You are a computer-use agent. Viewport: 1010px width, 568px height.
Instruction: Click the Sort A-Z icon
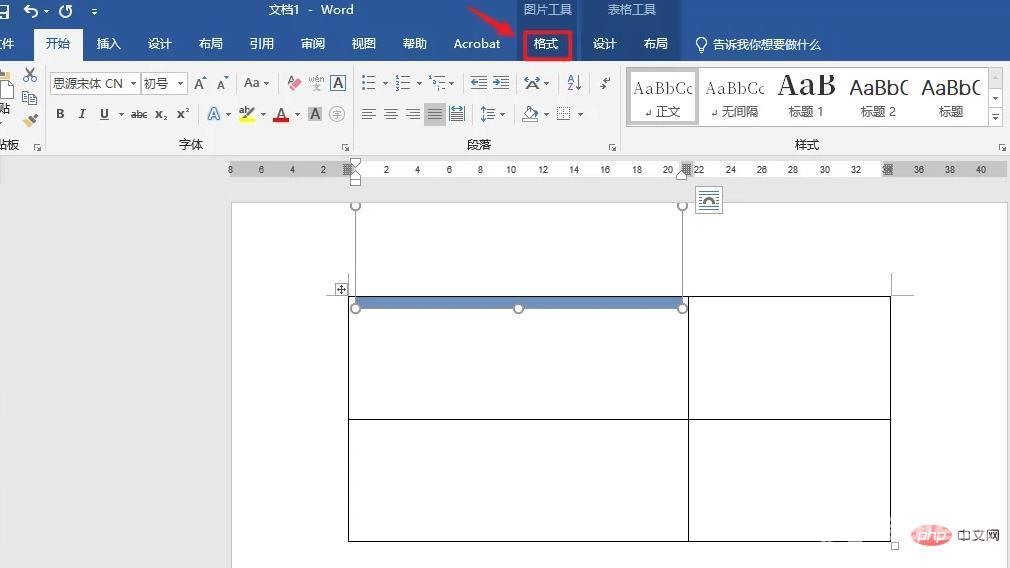click(x=574, y=83)
